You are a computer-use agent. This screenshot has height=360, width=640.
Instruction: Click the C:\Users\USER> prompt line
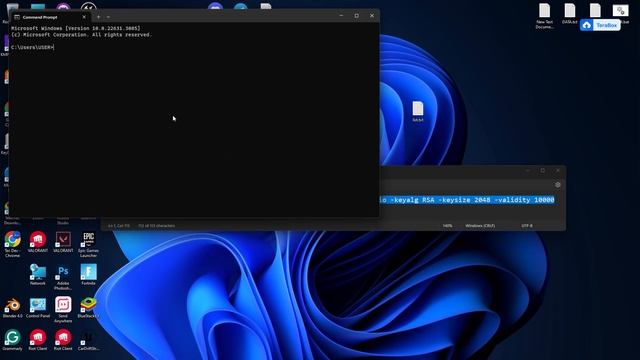(33, 47)
